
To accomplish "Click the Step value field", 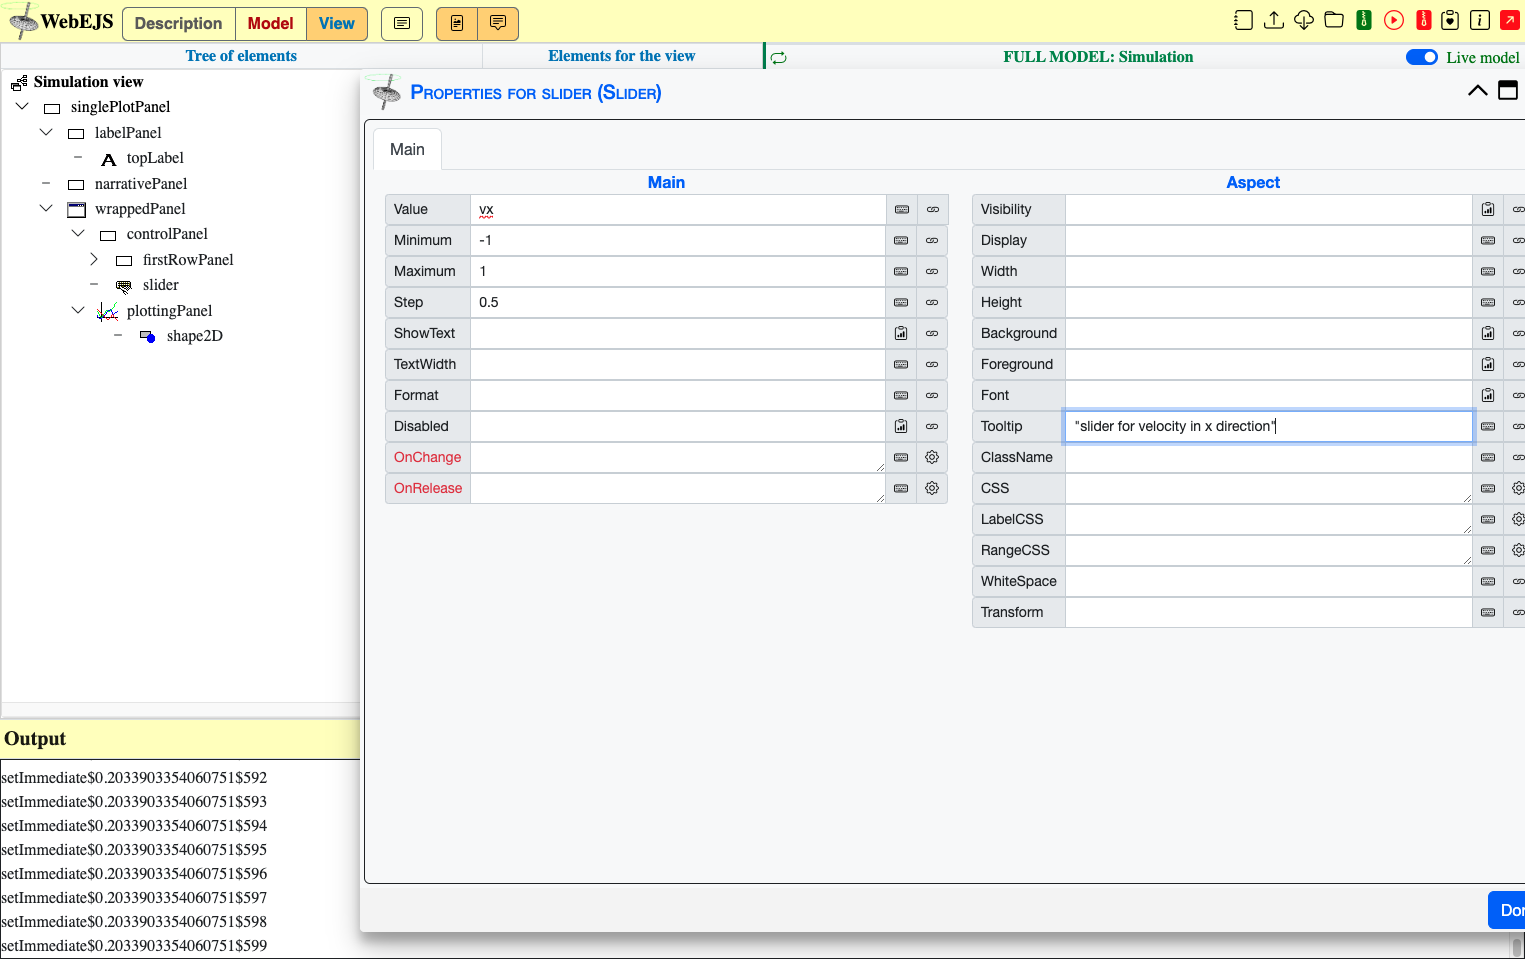I will coord(678,302).
